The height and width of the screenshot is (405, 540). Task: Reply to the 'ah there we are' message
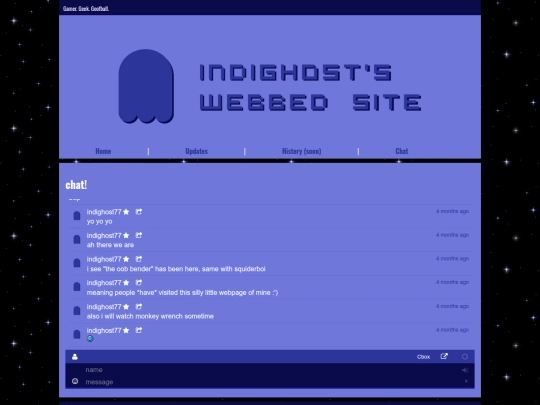click(x=138, y=235)
